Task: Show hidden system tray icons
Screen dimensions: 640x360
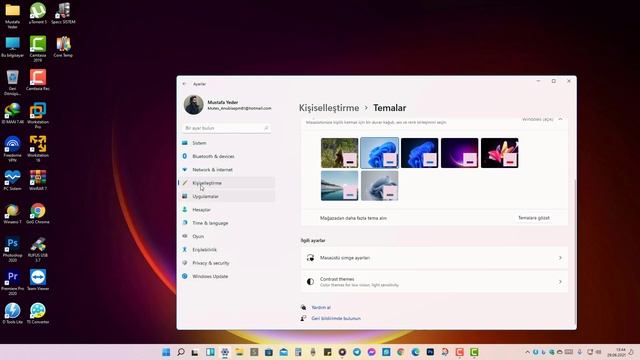Action: 527,352
